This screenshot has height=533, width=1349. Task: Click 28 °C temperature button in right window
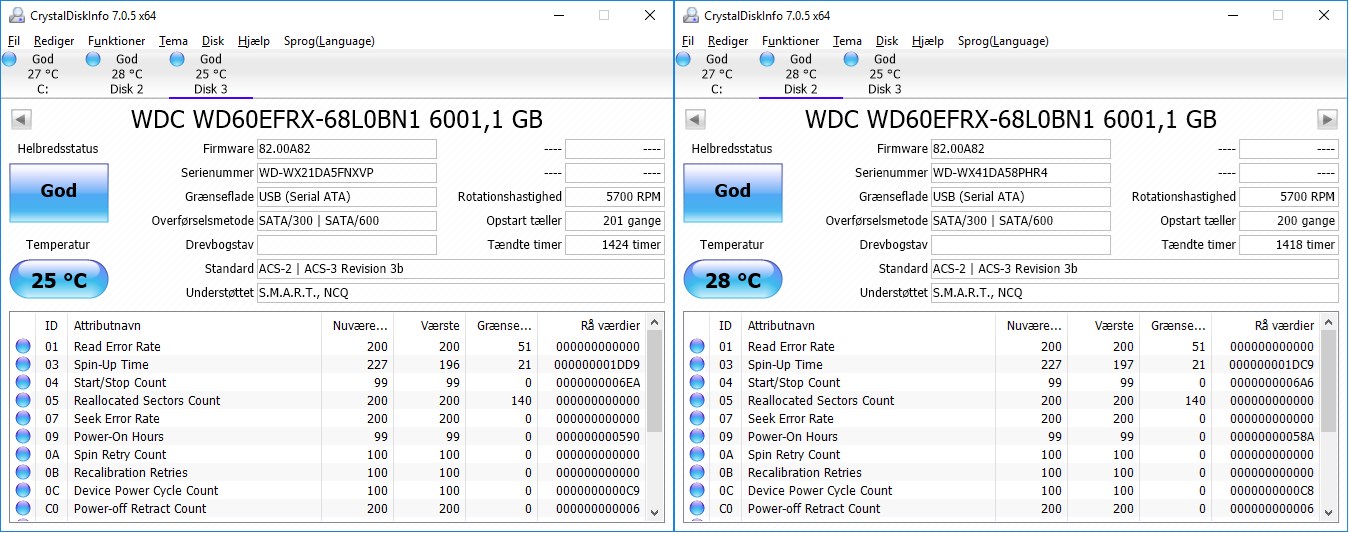(x=733, y=280)
